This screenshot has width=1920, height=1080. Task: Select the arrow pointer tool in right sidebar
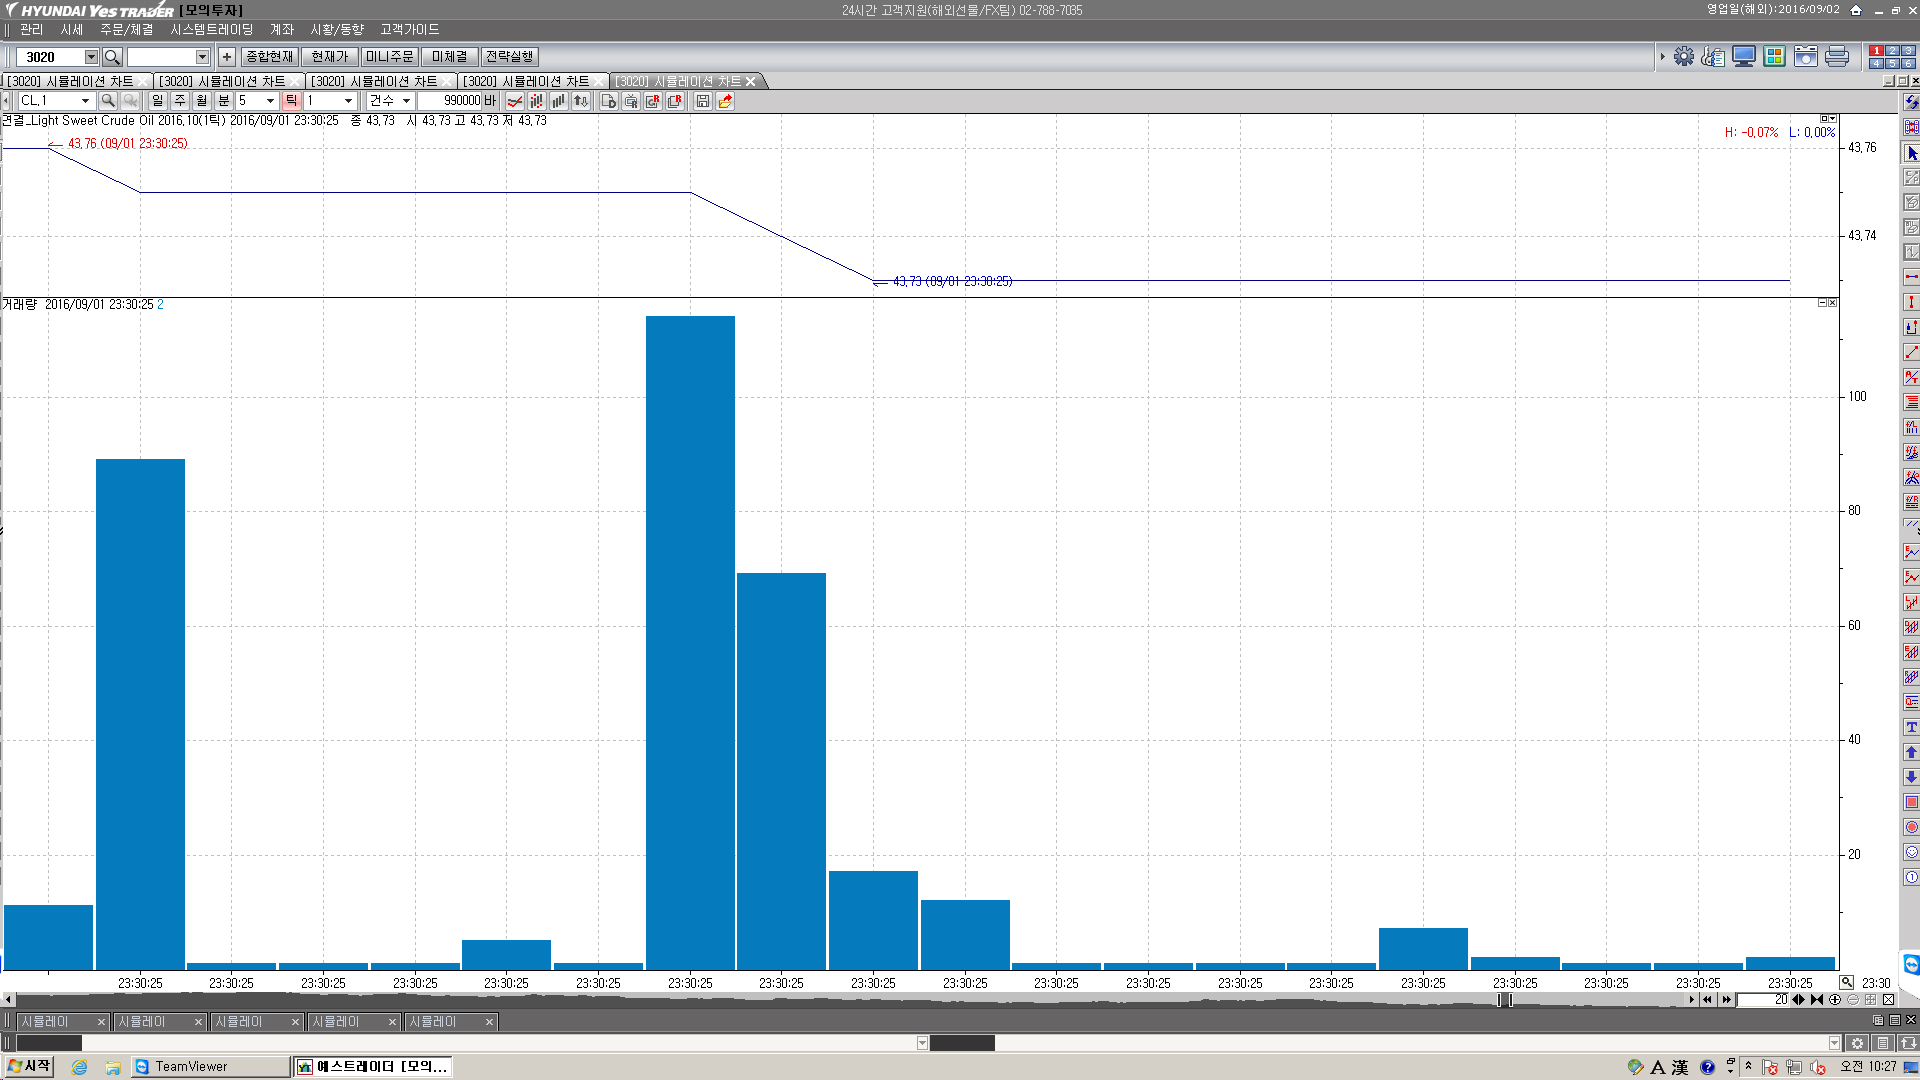[x=1911, y=153]
